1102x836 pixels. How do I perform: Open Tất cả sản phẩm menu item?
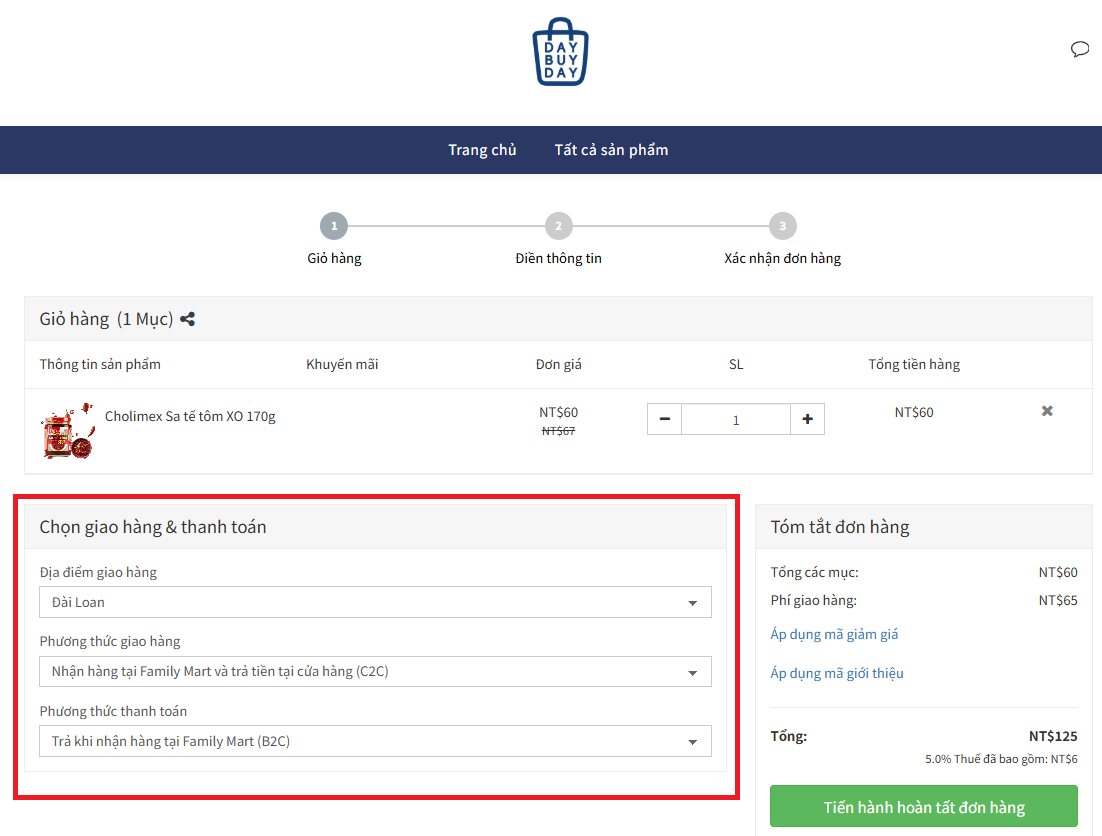coord(611,150)
